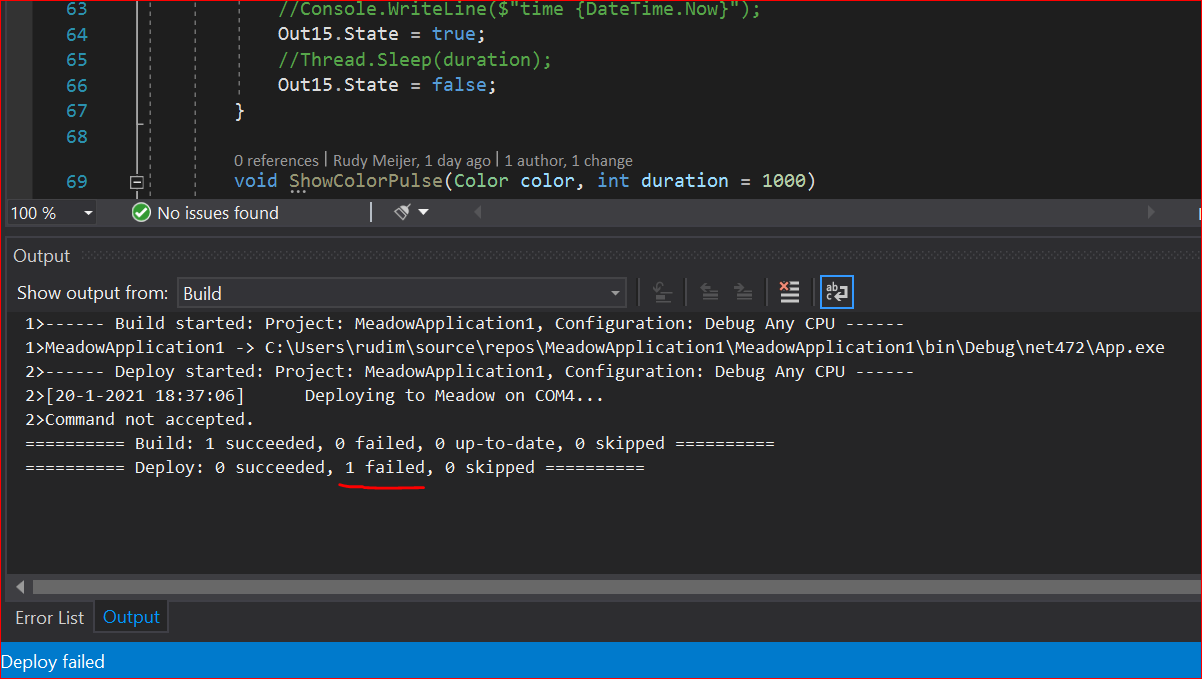The image size is (1202, 679).
Task: Click the Find Message in Code icon
Action: pos(662,291)
